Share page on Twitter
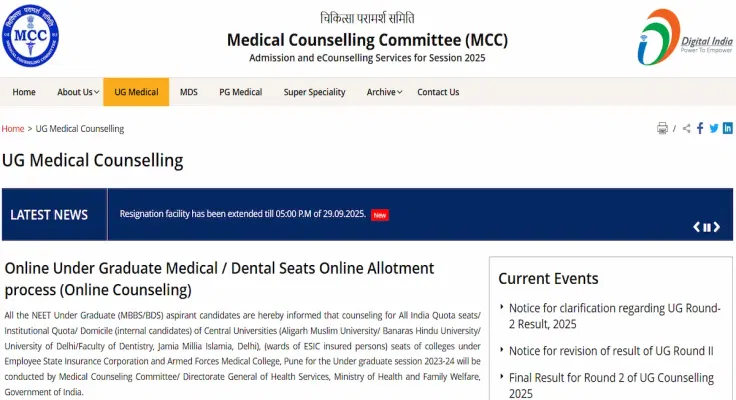Viewport: 736px width, 400px height. pyautogui.click(x=714, y=128)
